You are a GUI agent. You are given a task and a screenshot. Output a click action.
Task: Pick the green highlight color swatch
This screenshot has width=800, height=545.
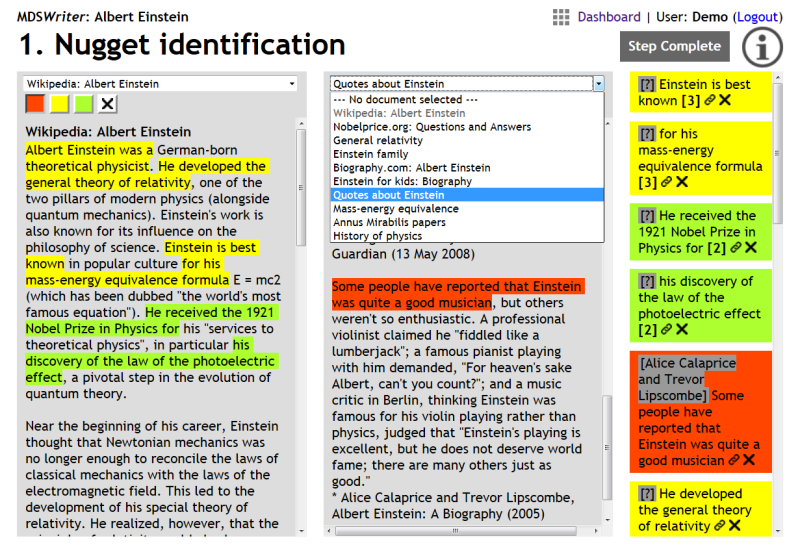pyautogui.click(x=84, y=104)
